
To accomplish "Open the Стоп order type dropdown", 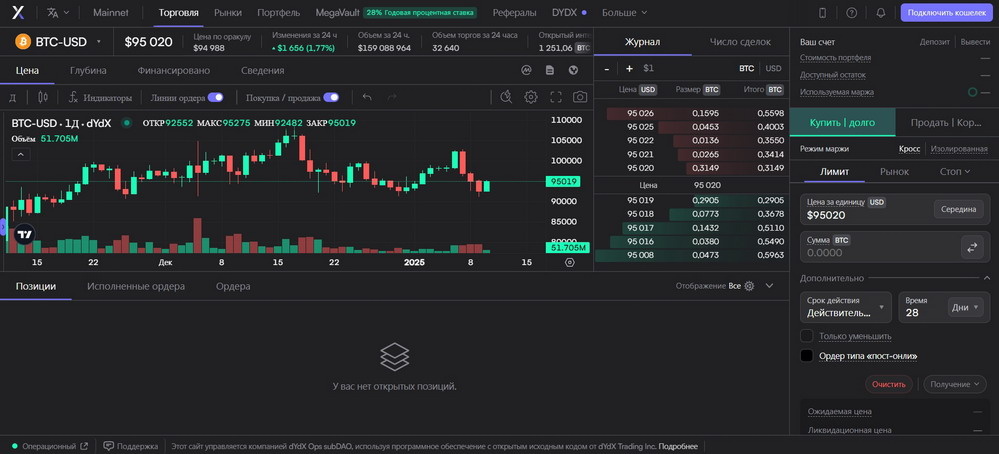I will (x=955, y=172).
